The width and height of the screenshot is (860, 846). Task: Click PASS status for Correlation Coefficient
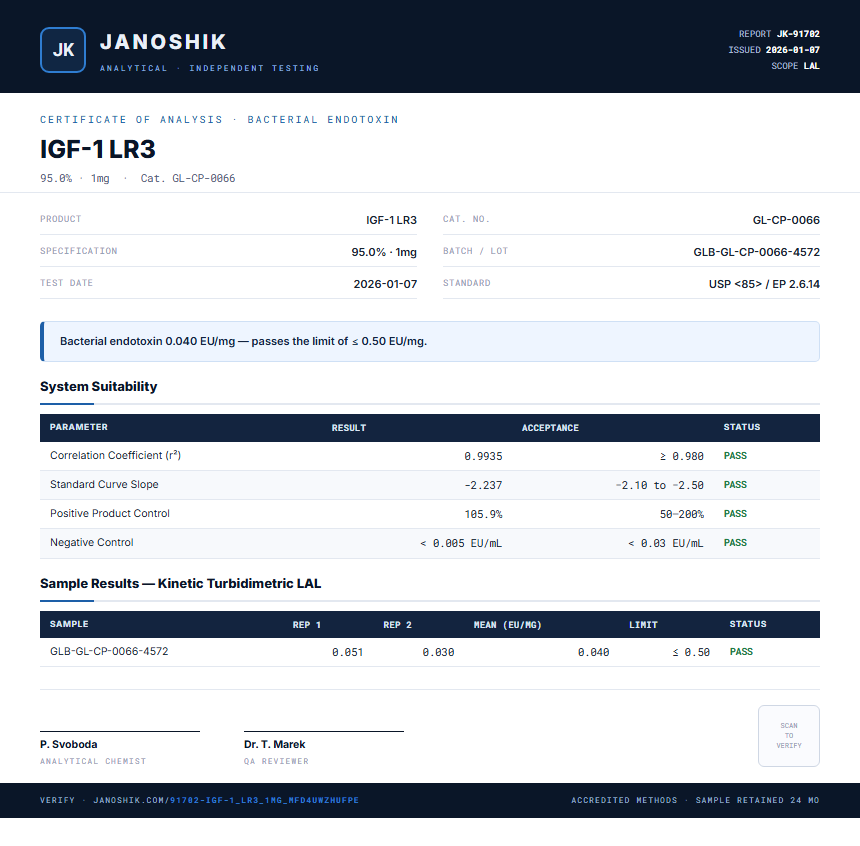tap(735, 455)
